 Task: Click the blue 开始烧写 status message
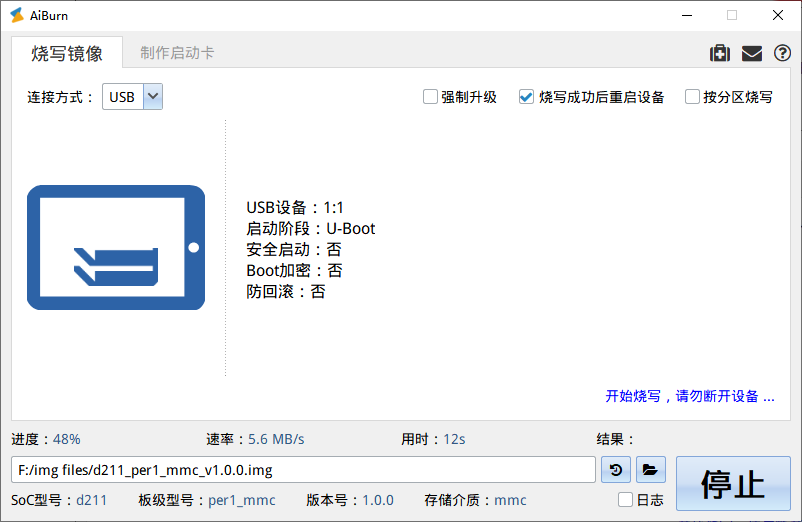[689, 396]
